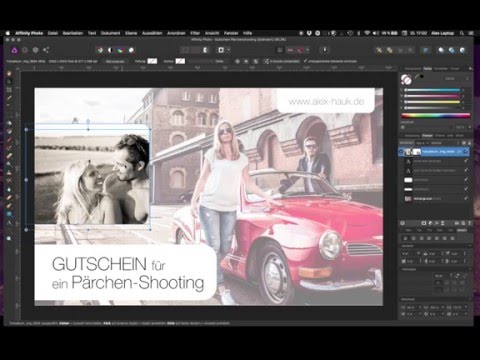This screenshot has height=360, width=480.
Task: Open the Export persona share icon
Action: pos(46,50)
